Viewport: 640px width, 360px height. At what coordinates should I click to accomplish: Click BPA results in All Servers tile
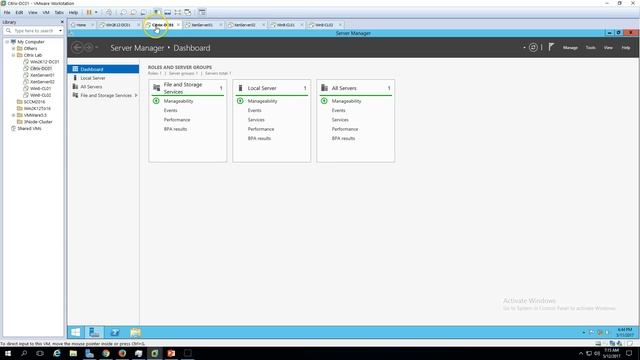coord(343,138)
